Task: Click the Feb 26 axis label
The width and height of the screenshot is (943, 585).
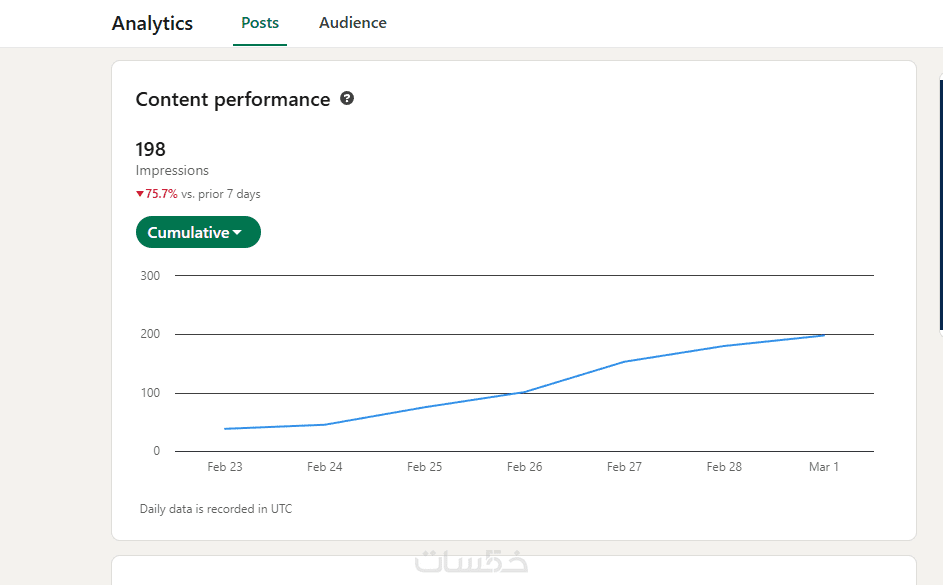Action: [x=524, y=467]
